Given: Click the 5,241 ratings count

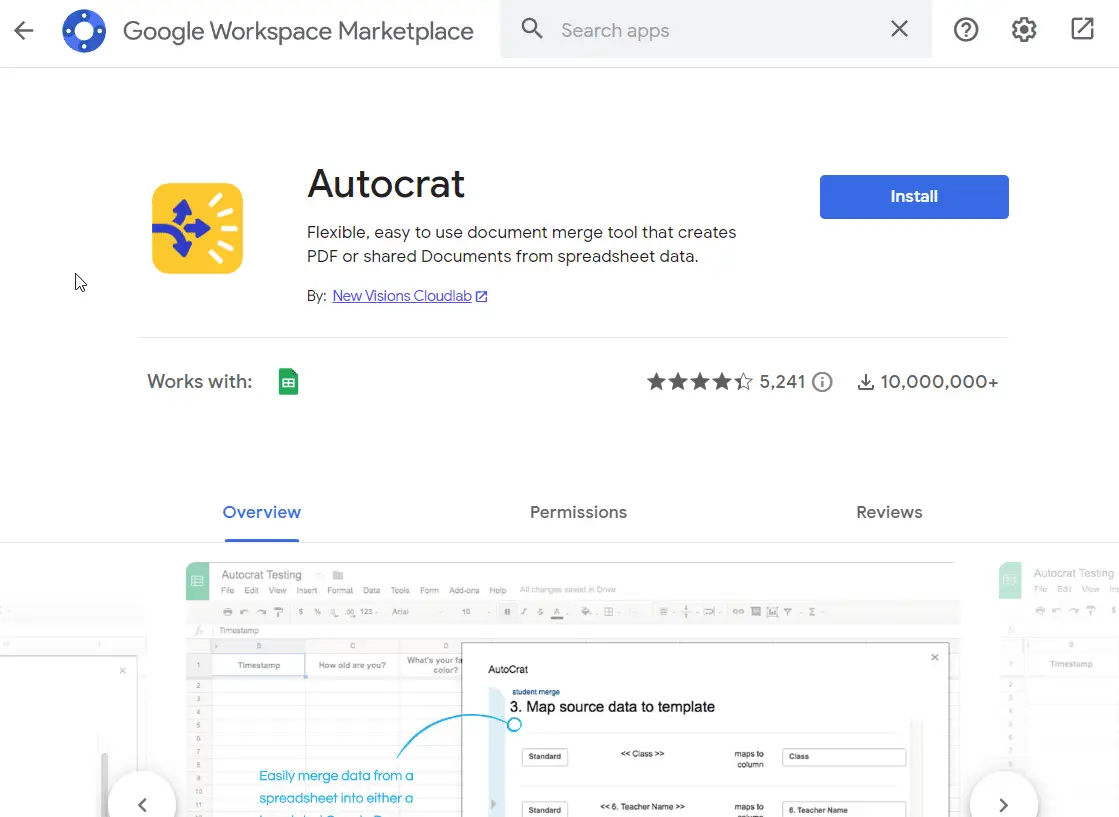Looking at the screenshot, I should tap(782, 382).
